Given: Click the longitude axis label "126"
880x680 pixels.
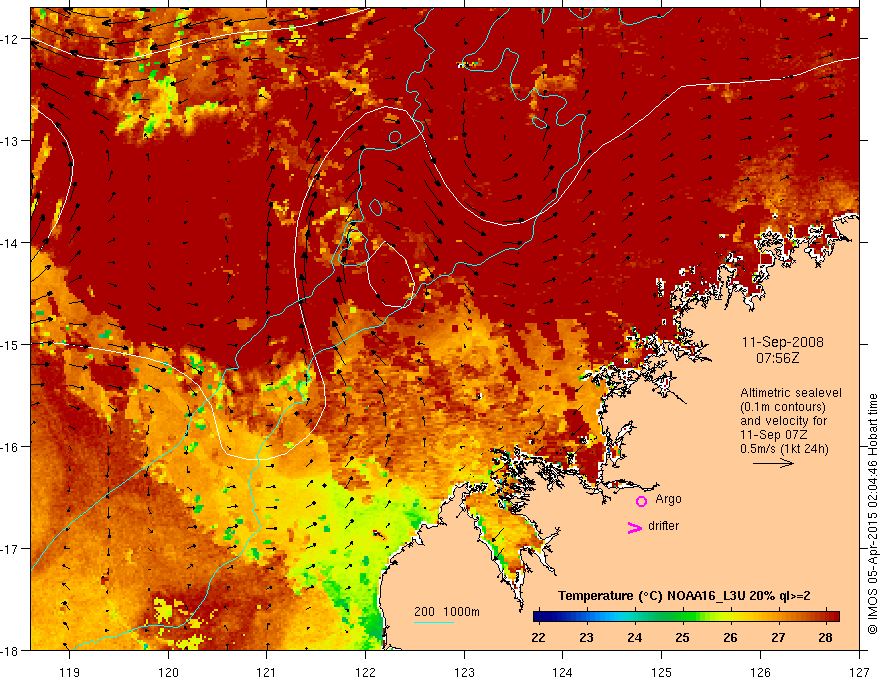Looking at the screenshot, I should [x=760, y=672].
